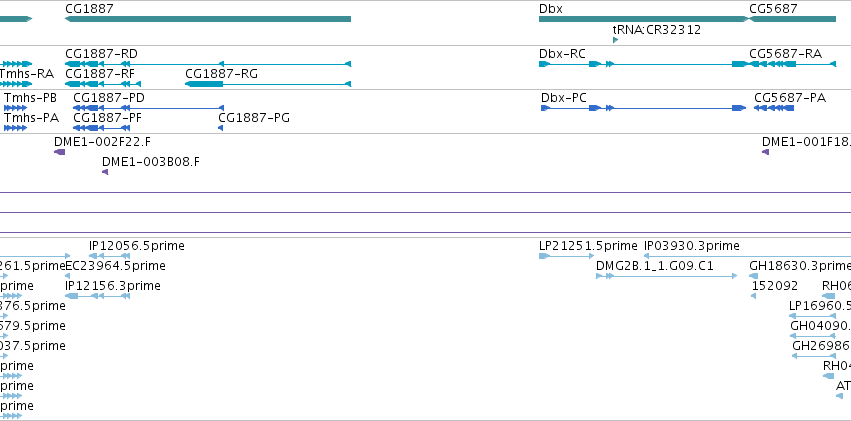The width and height of the screenshot is (851, 421).
Task: Click the Dbx-RC label text
Action: pos(562,54)
